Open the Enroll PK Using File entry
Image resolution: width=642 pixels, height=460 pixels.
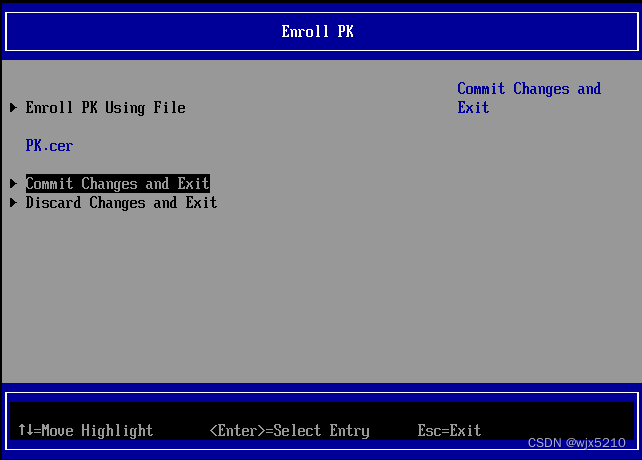(105, 108)
